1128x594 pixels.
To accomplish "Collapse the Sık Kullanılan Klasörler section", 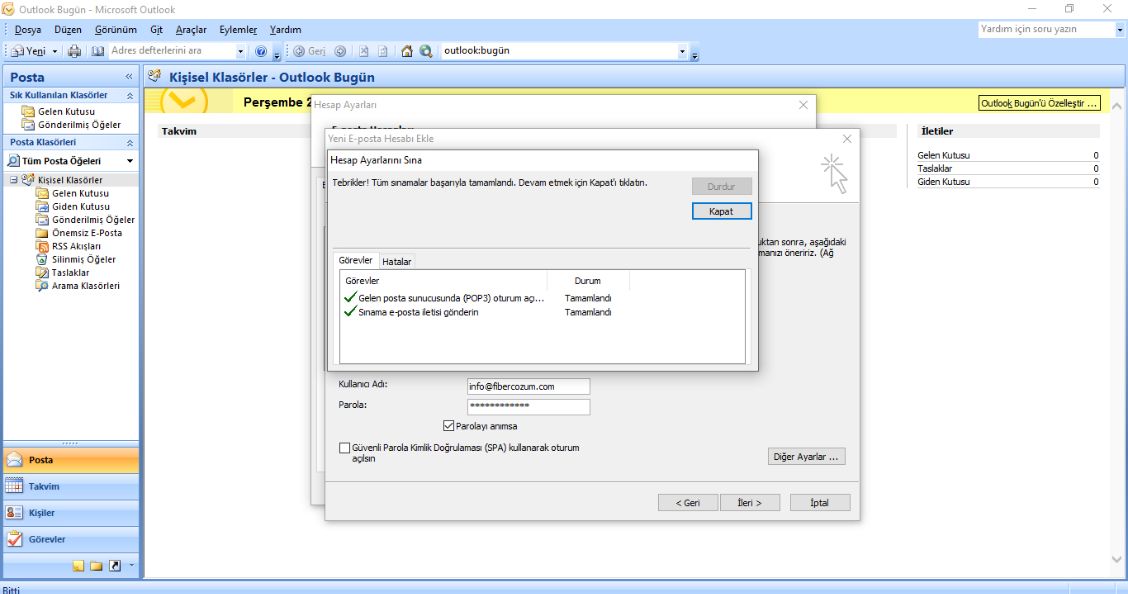I will click(129, 95).
